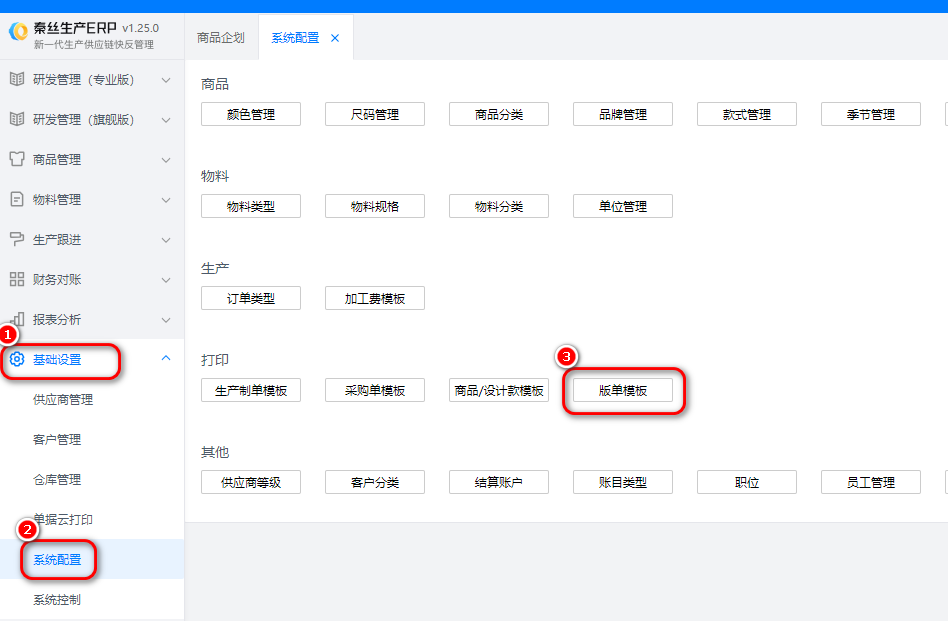Click the 基础设置 gear icon
This screenshot has width=948, height=621.
click(16, 360)
